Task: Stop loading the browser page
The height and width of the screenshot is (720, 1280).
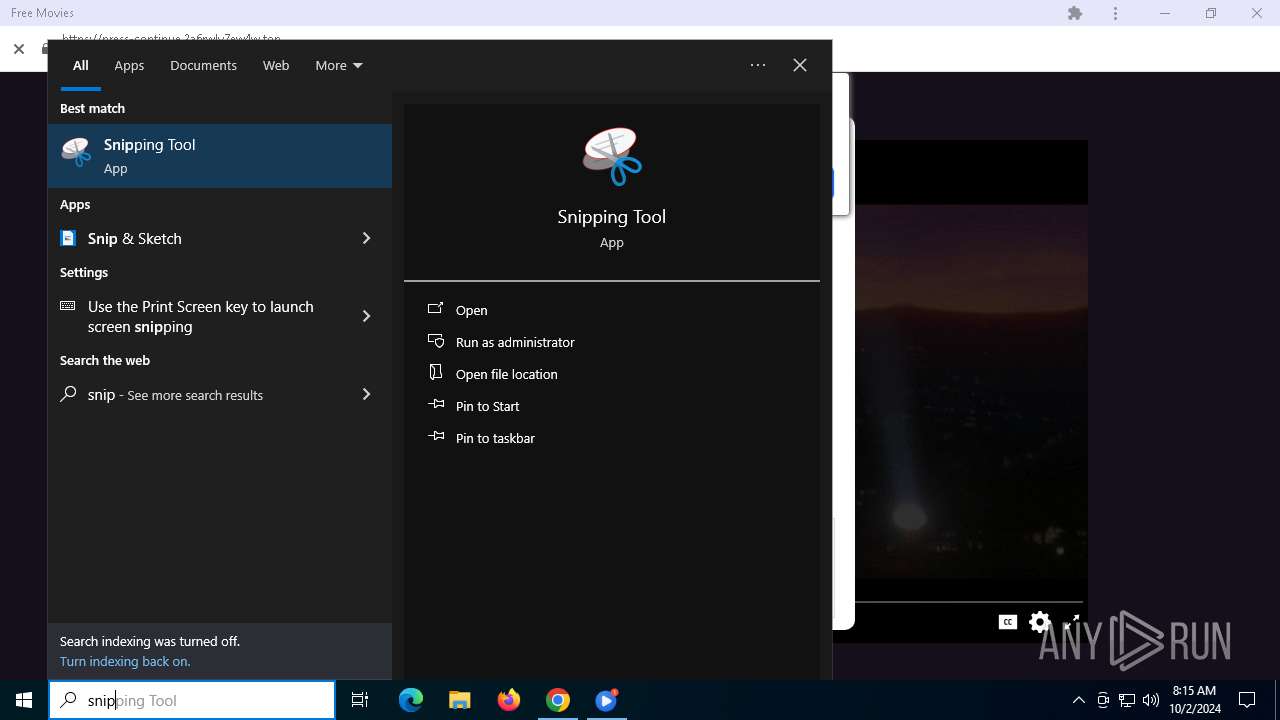Action: 19,48
